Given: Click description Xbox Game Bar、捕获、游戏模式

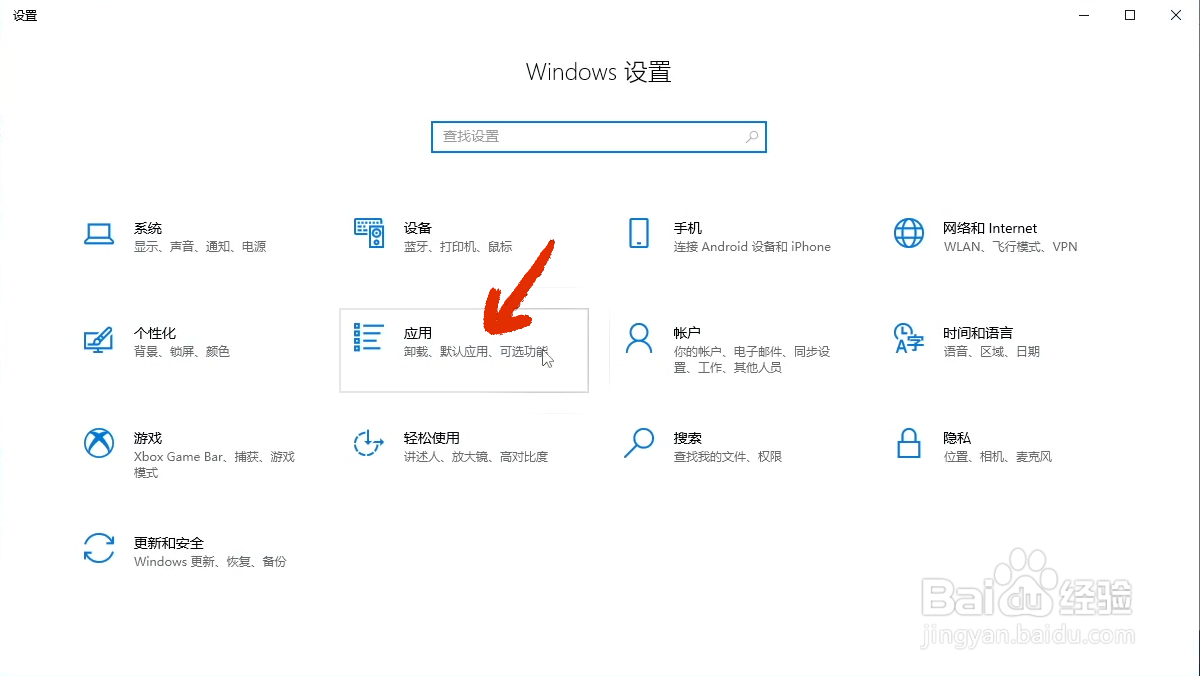Looking at the screenshot, I should point(214,465).
